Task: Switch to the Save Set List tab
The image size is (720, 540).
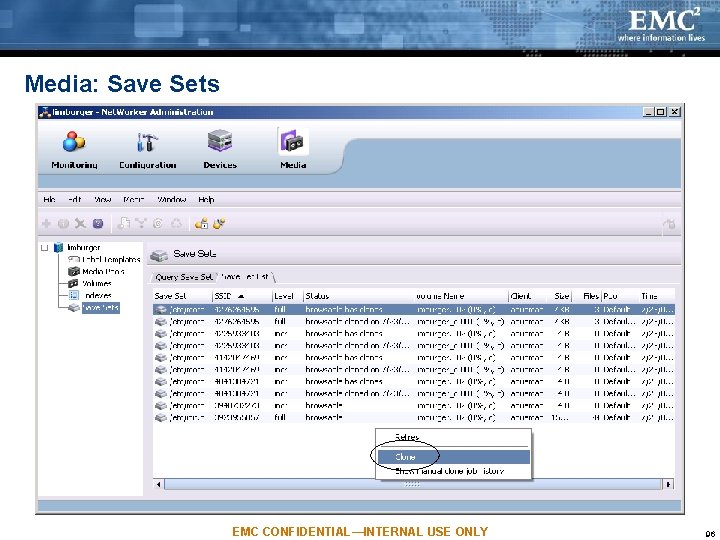Action: (x=245, y=277)
